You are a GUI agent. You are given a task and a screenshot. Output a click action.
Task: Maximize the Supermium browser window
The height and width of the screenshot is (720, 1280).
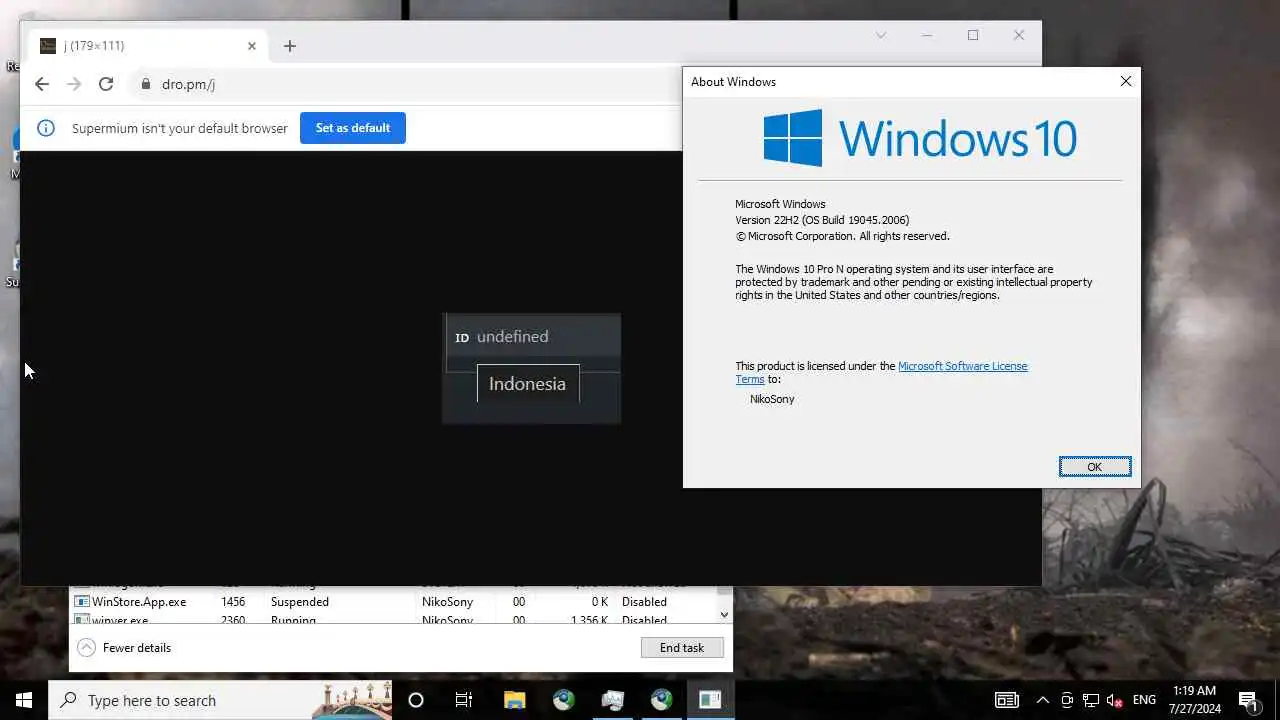(973, 35)
